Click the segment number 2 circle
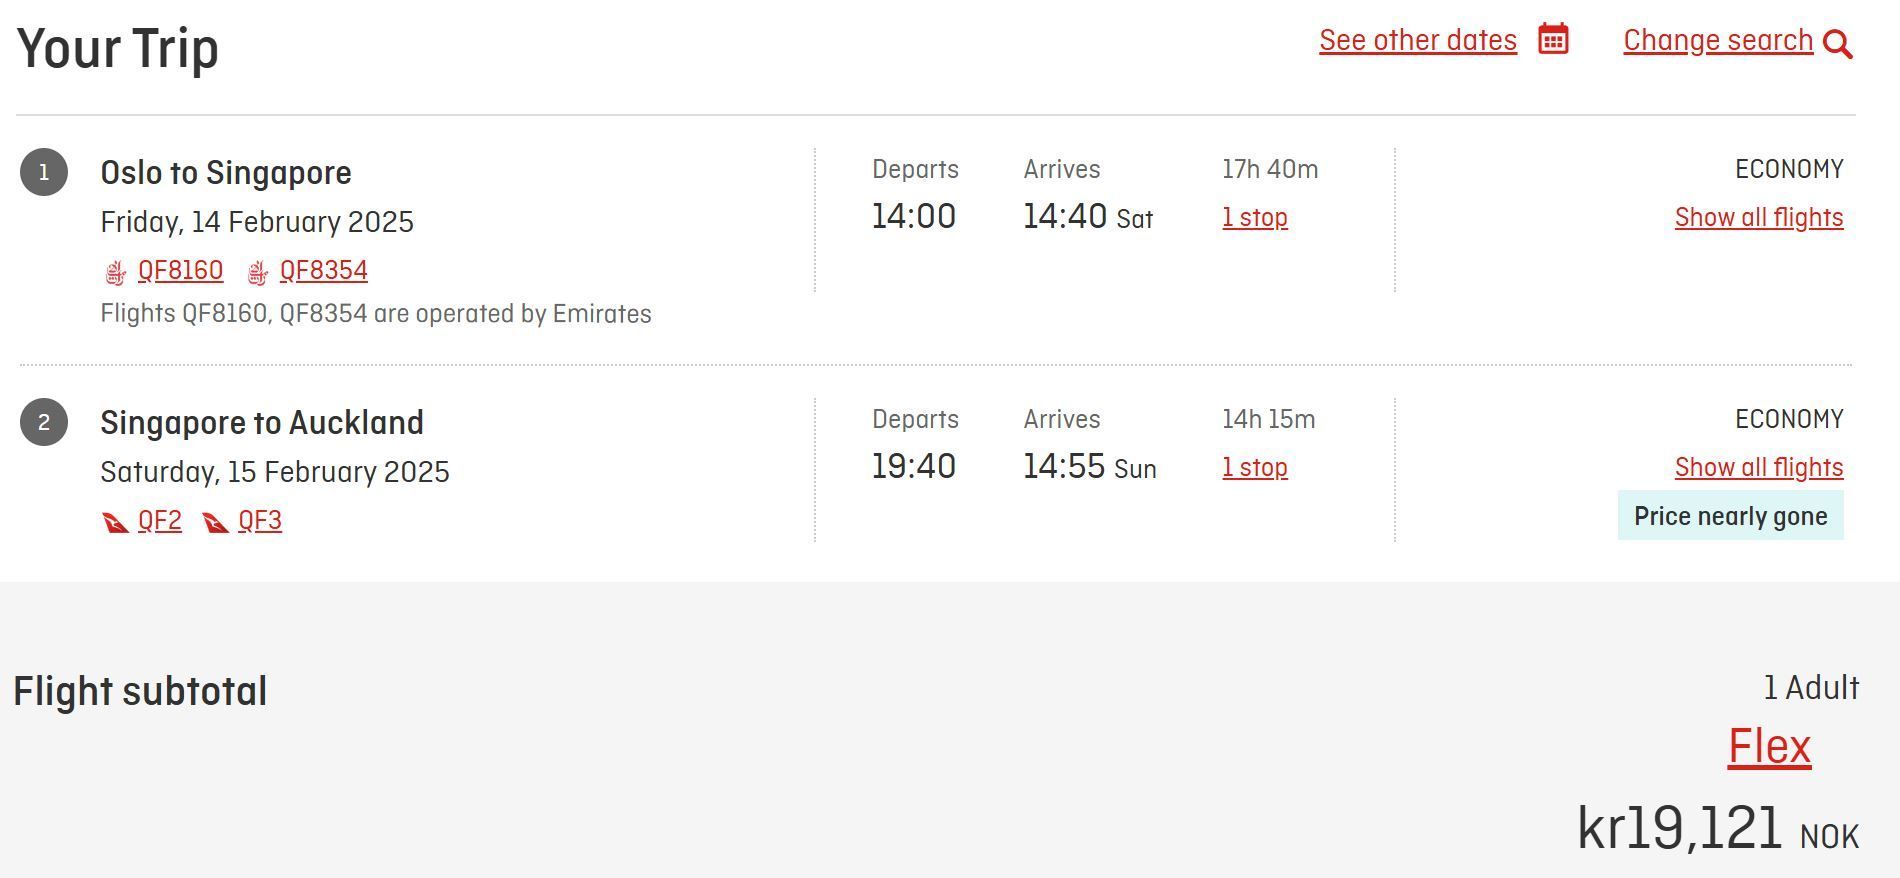The image size is (1900, 878). (x=43, y=421)
